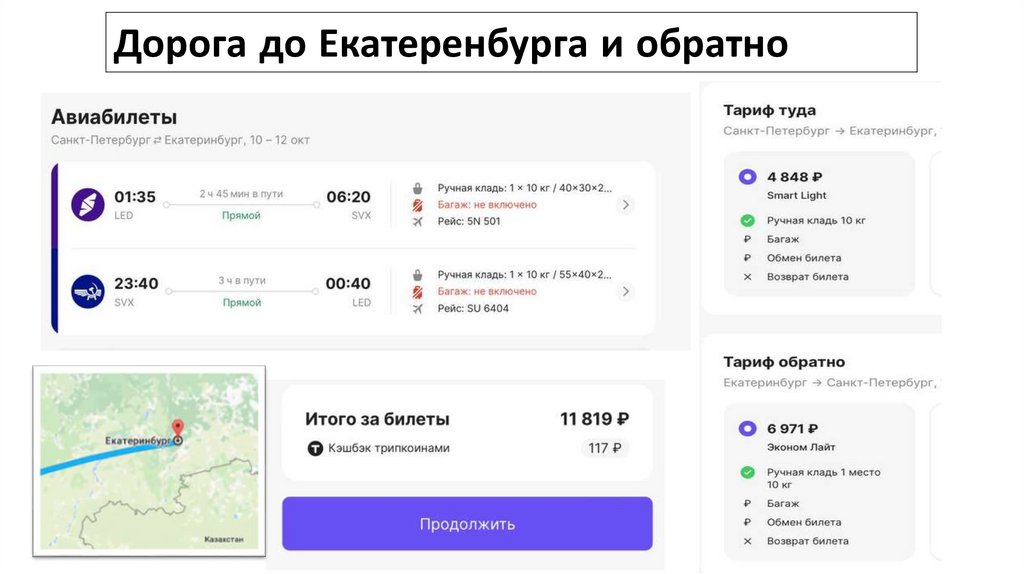Click the Тариф туда heading

769,110
